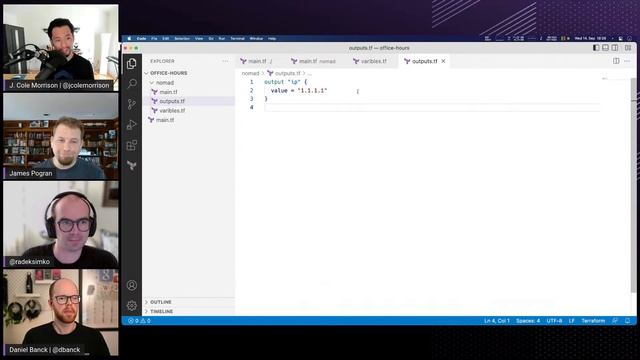Open the Accounts menu icon
The image size is (640, 360).
[131, 285]
